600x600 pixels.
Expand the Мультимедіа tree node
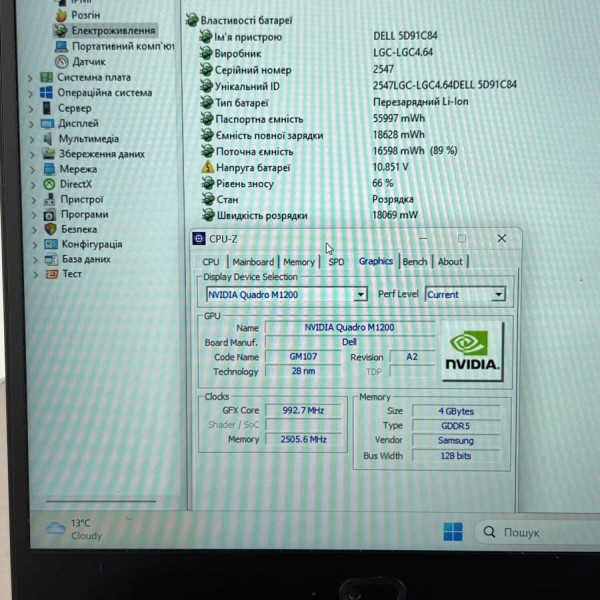point(32,140)
